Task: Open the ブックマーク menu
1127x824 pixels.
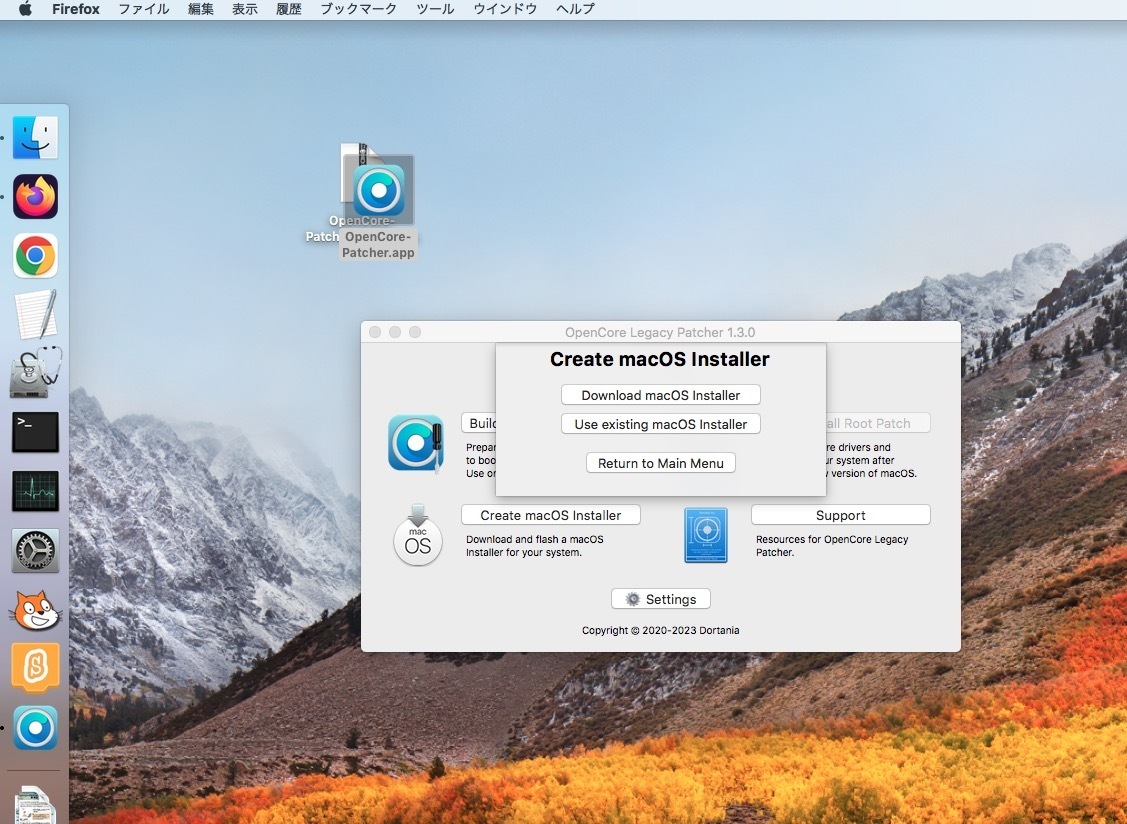Action: tap(358, 9)
